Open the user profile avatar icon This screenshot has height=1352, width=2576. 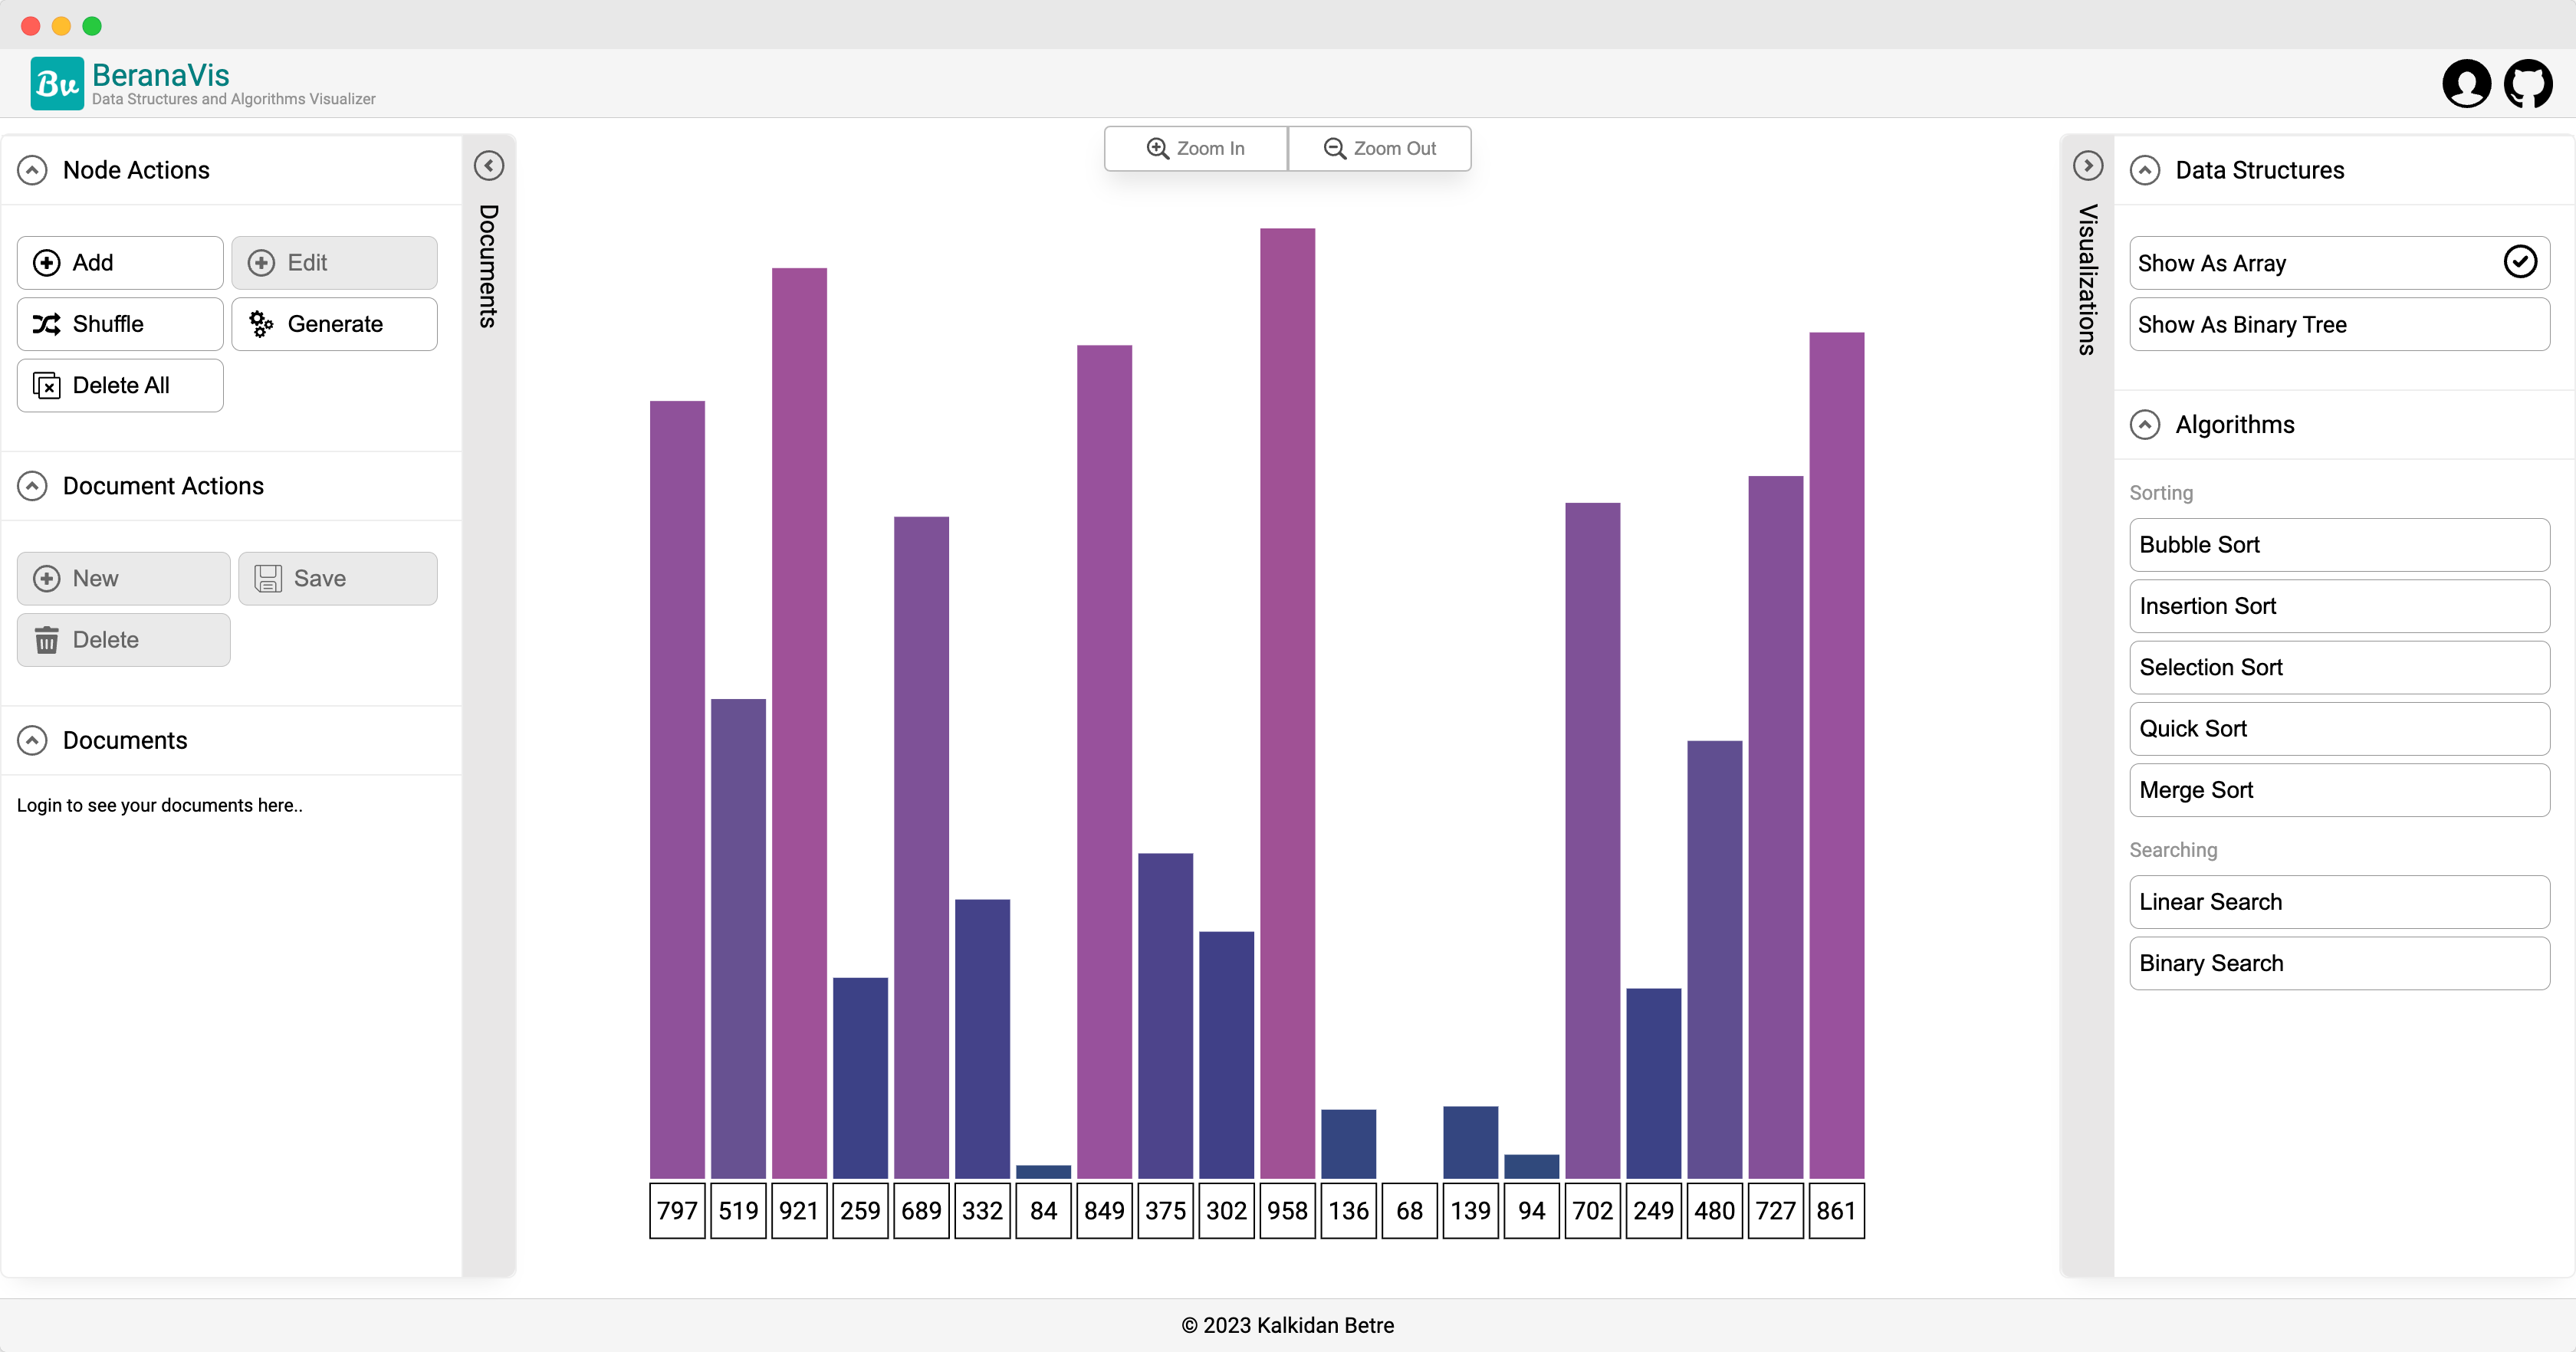click(2466, 84)
